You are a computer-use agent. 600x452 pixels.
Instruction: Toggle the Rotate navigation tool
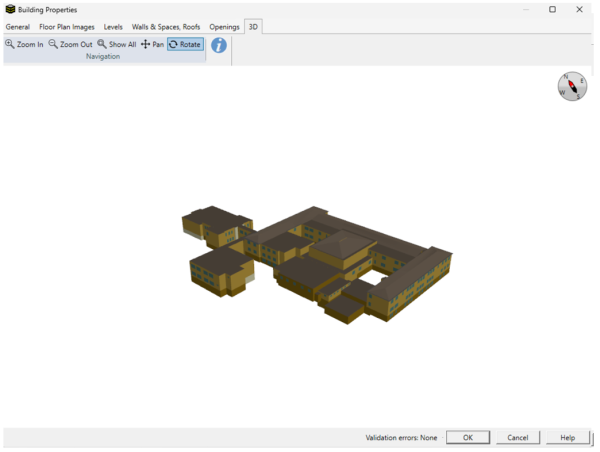tap(185, 44)
